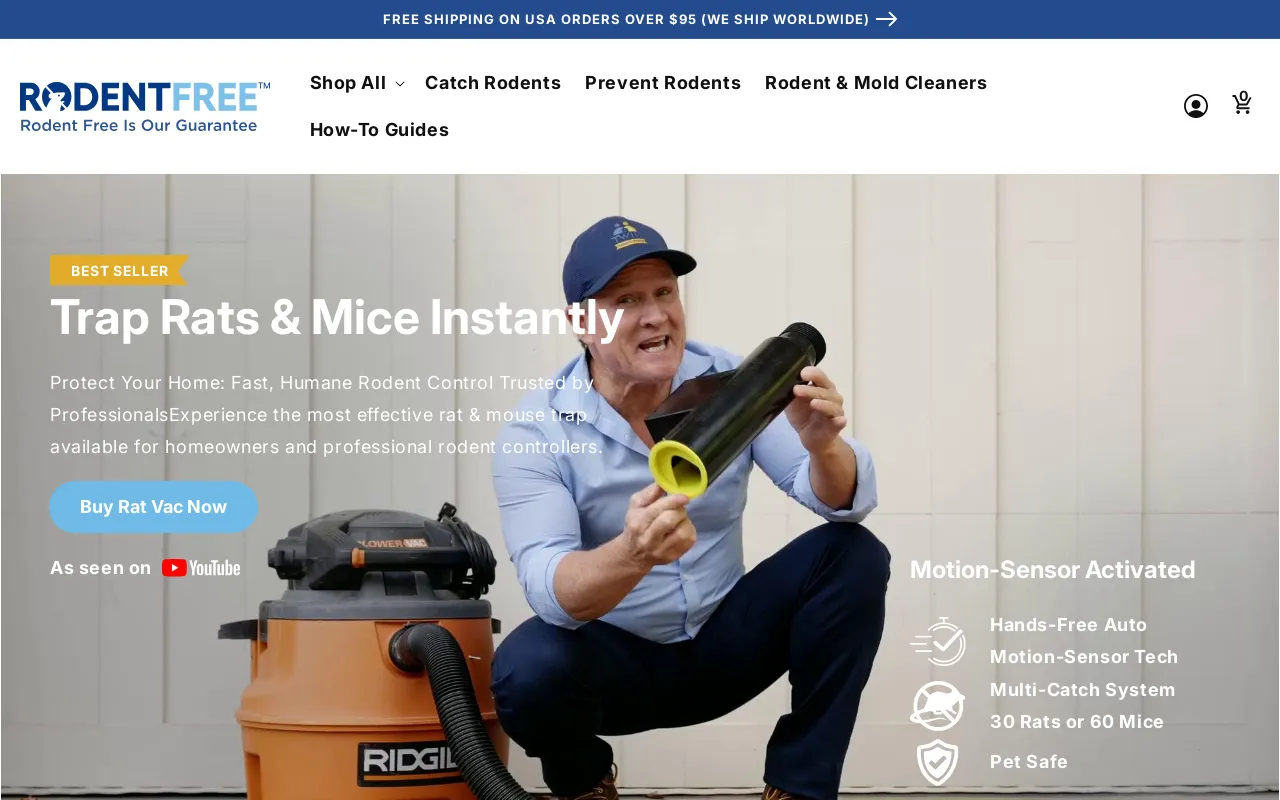Open the Prevent Rodents page
Image resolution: width=1280 pixels, height=800 pixels.
pyautogui.click(x=662, y=83)
